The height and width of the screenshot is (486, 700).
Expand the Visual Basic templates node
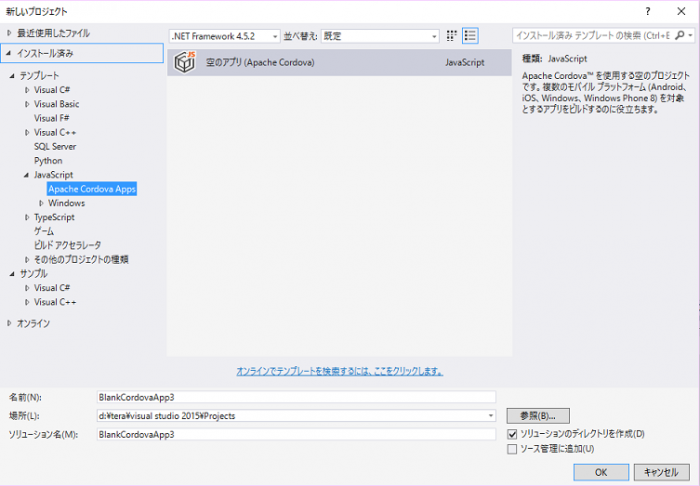coord(27,104)
